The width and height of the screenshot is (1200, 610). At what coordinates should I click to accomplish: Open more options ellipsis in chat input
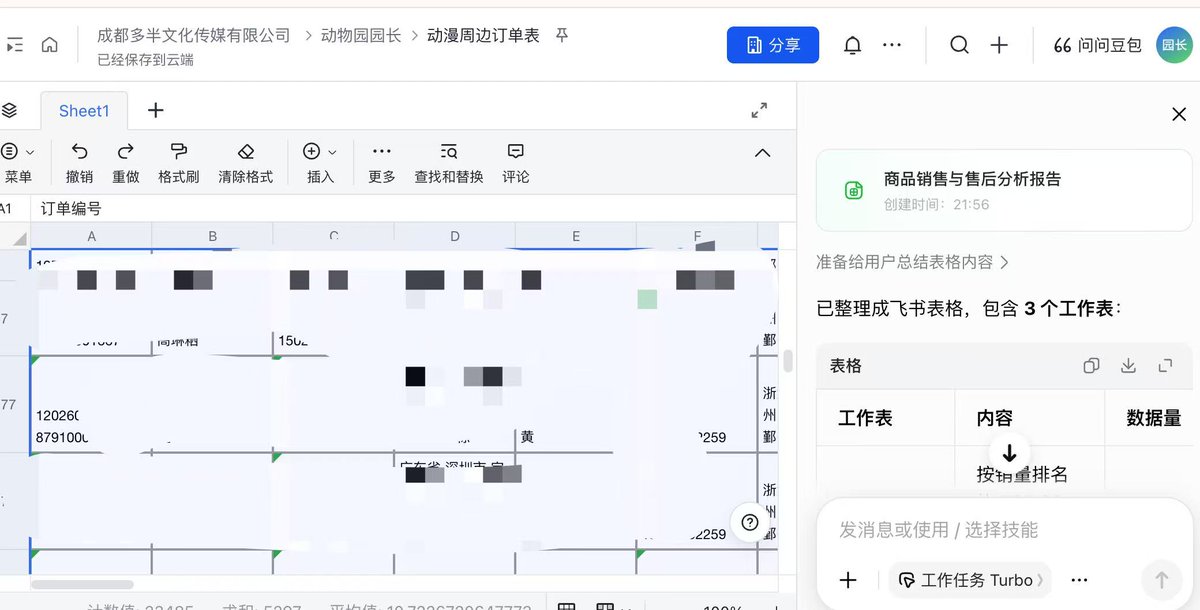tap(1079, 580)
